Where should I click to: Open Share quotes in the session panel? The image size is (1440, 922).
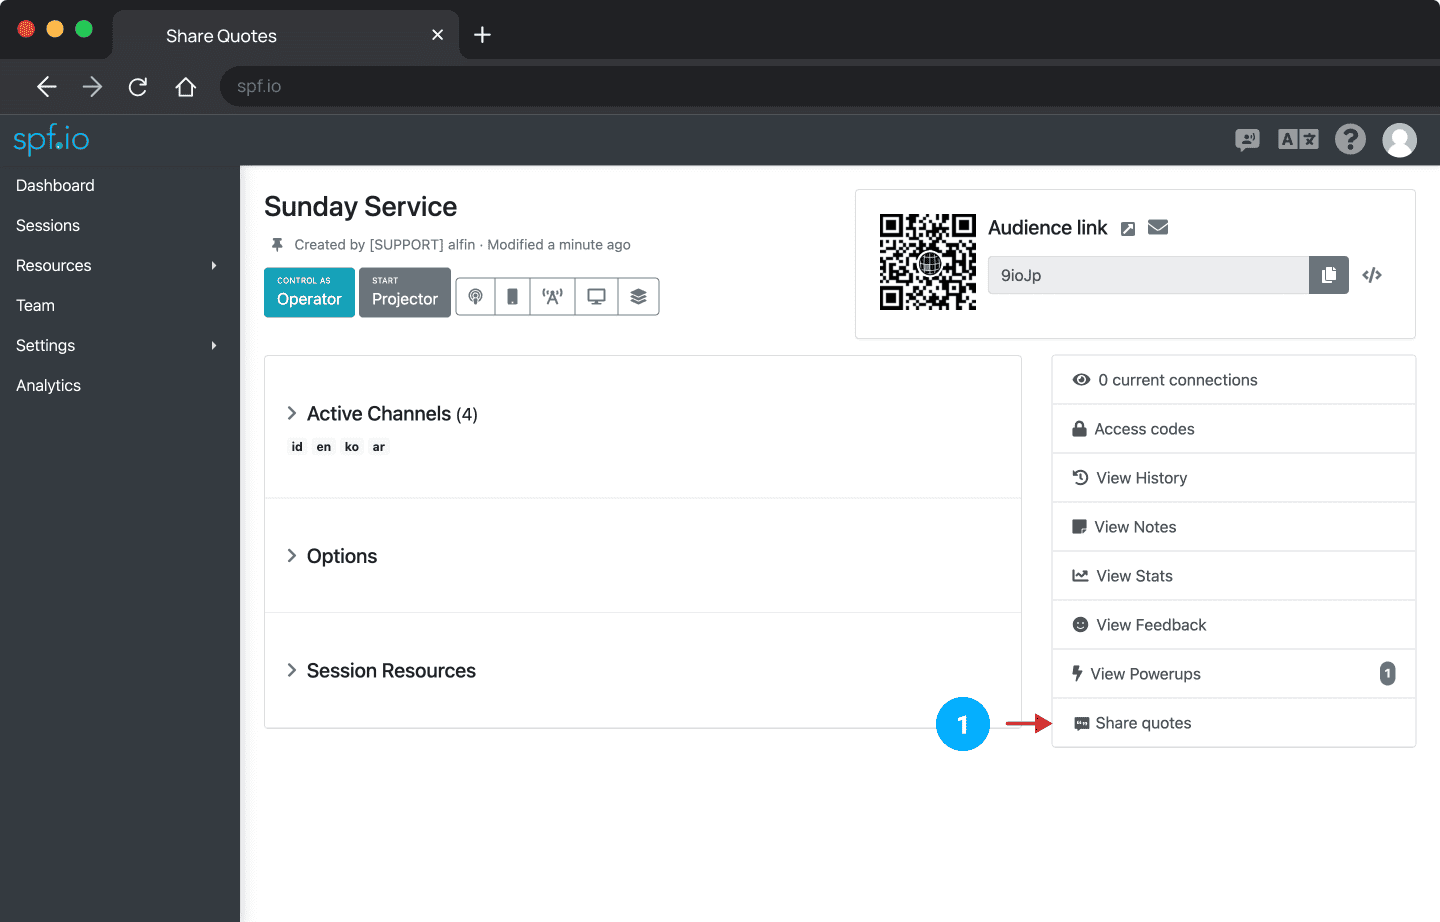click(x=1141, y=722)
